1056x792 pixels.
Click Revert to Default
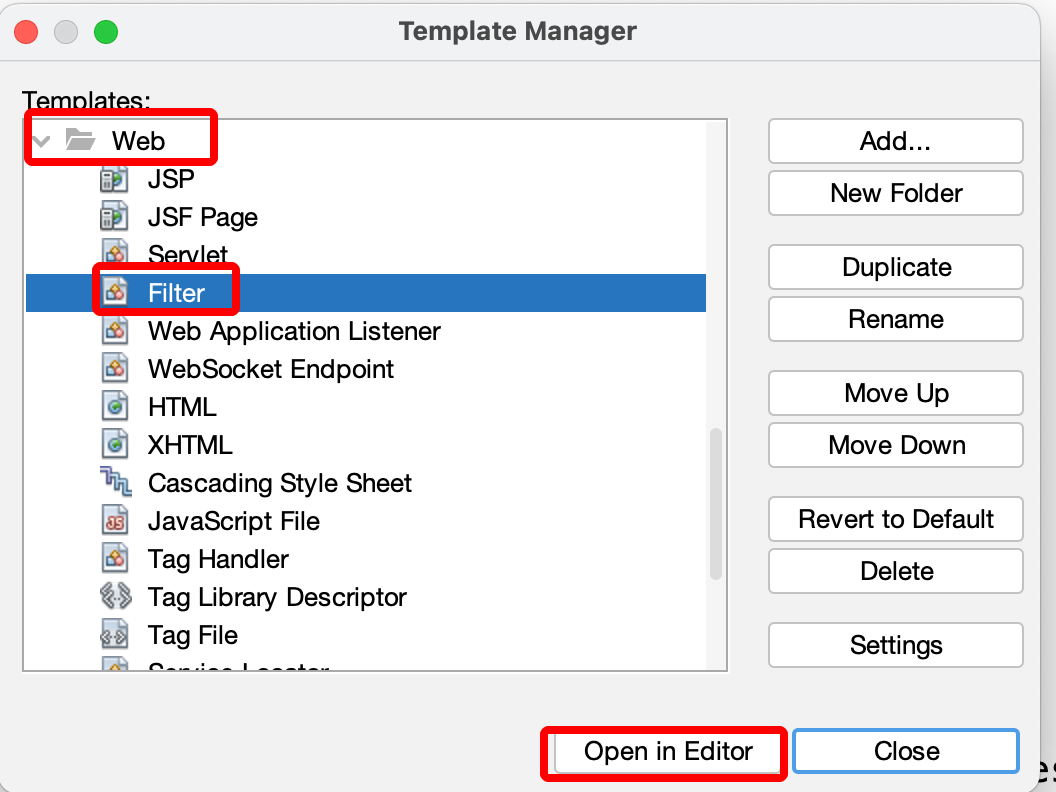pyautogui.click(x=896, y=520)
